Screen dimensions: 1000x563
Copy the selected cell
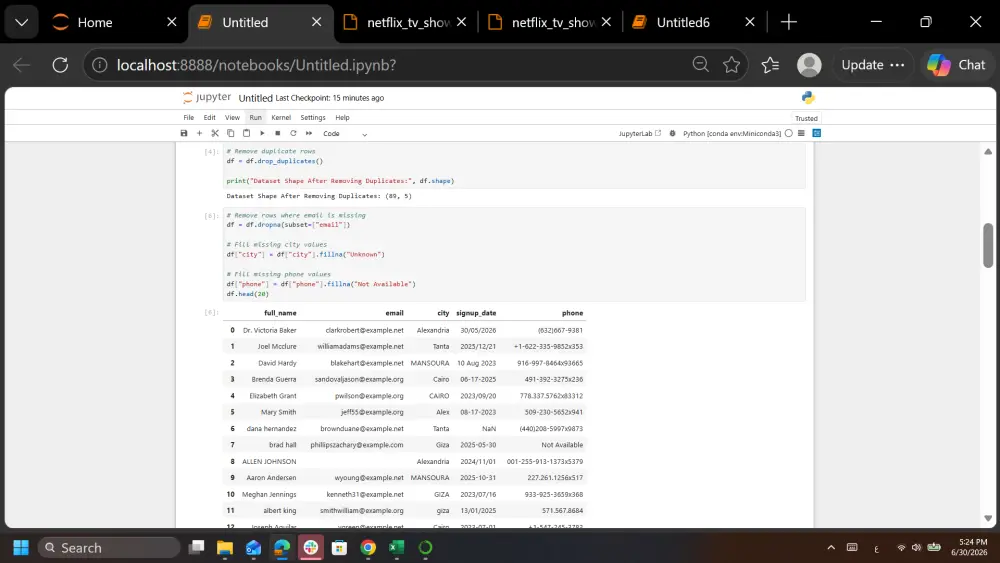230,133
